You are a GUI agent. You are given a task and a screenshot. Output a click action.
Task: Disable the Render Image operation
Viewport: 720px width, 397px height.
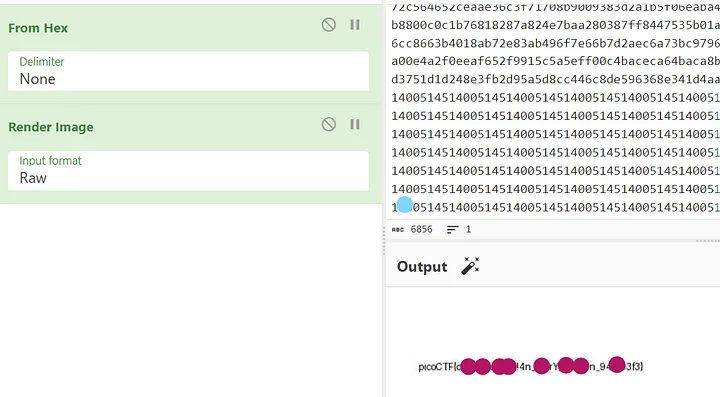pyautogui.click(x=328, y=124)
